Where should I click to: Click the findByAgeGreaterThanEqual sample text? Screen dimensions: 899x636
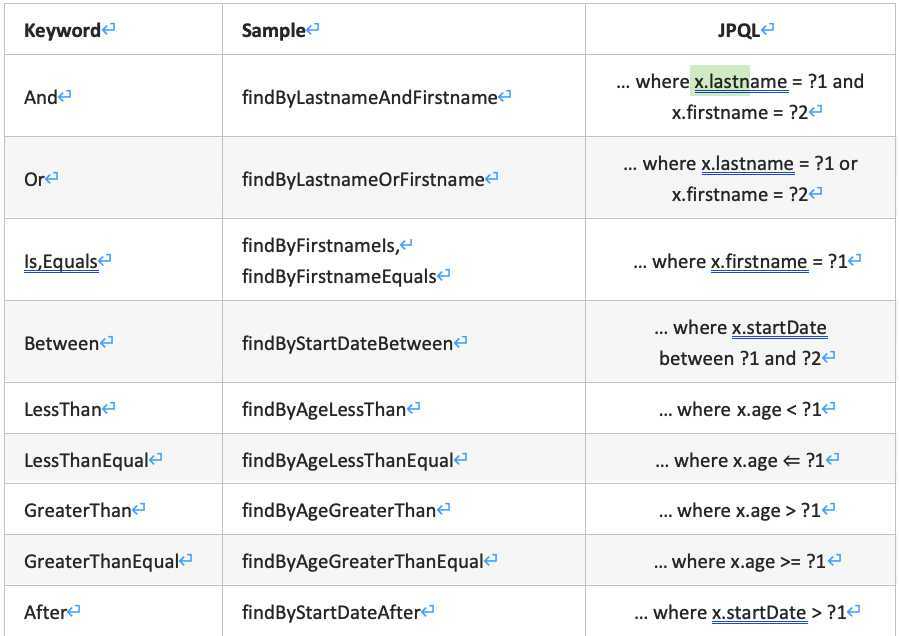(x=363, y=561)
